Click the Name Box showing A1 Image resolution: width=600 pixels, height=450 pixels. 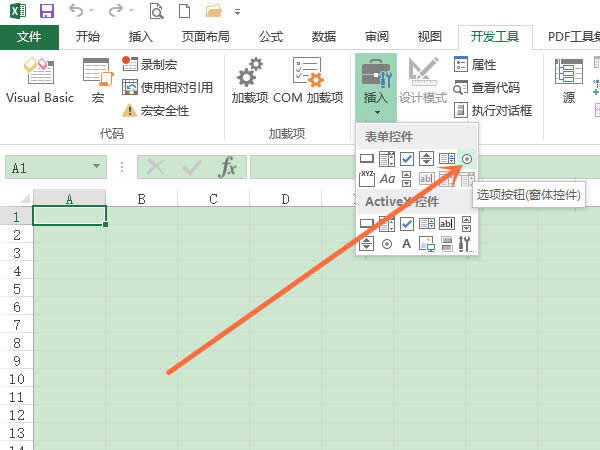pos(56,167)
